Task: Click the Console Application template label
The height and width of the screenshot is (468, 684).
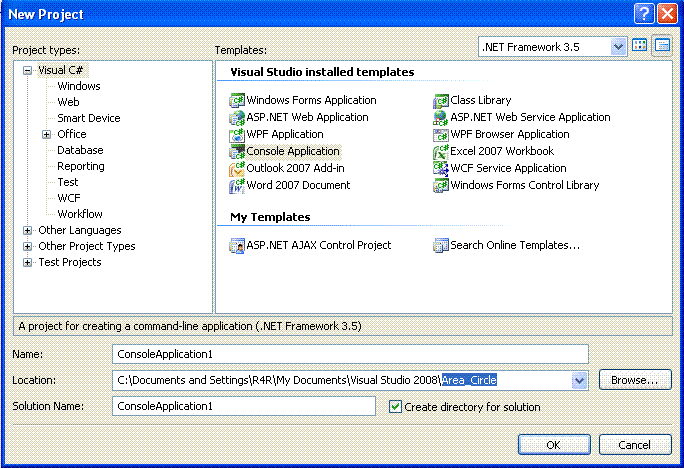Action: 293,151
